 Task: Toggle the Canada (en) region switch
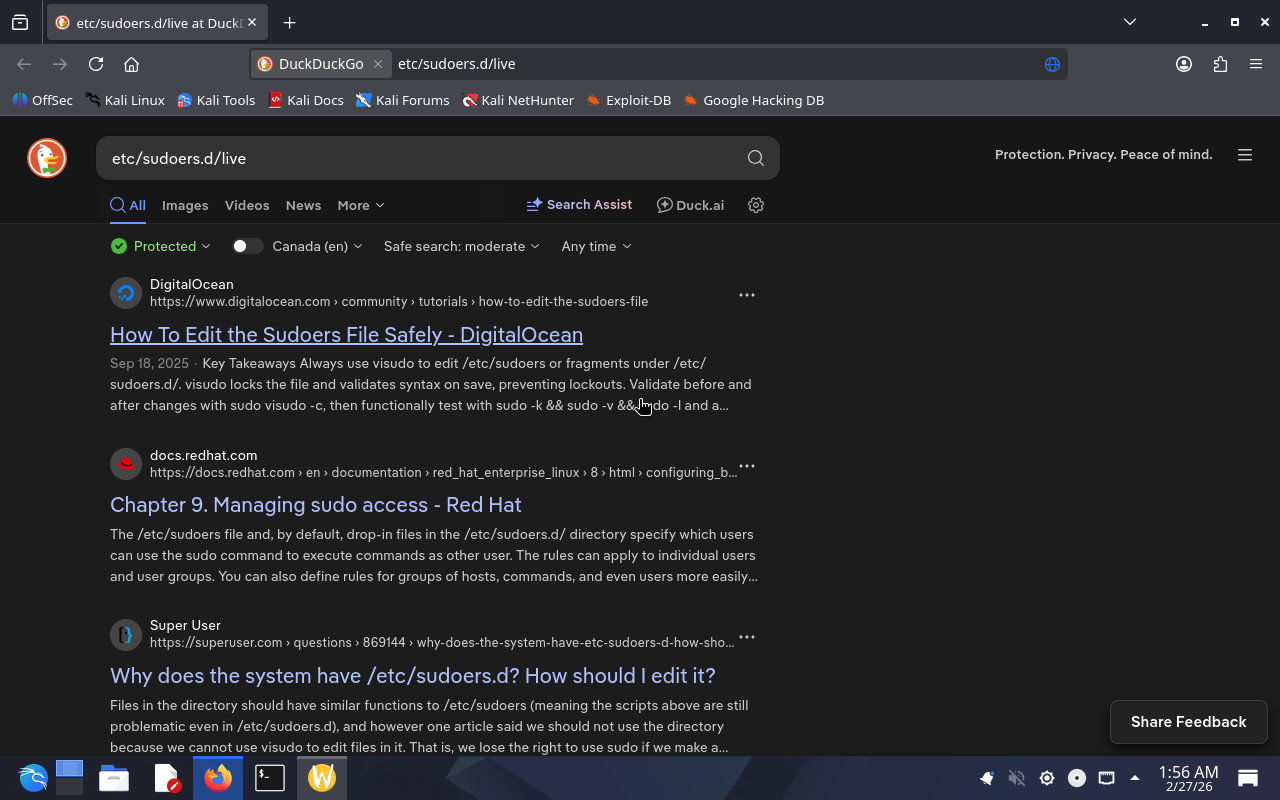click(x=247, y=246)
